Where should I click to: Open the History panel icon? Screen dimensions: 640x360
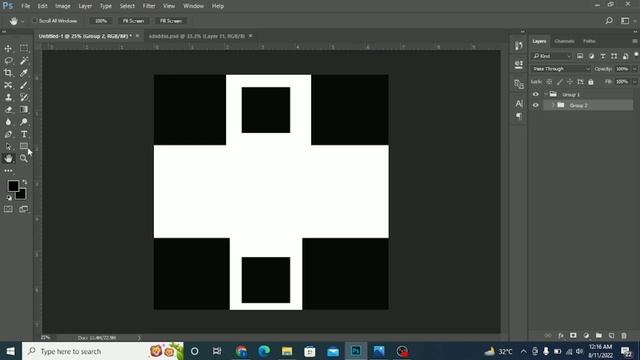(x=519, y=46)
